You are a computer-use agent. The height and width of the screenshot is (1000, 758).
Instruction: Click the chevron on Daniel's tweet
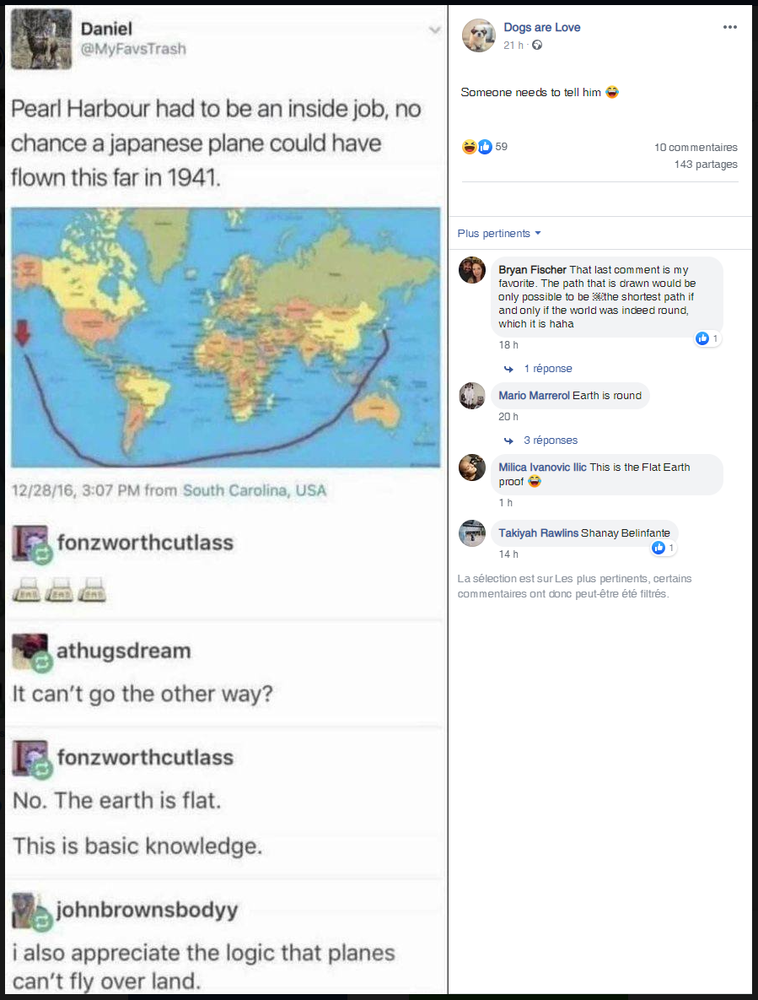point(434,30)
